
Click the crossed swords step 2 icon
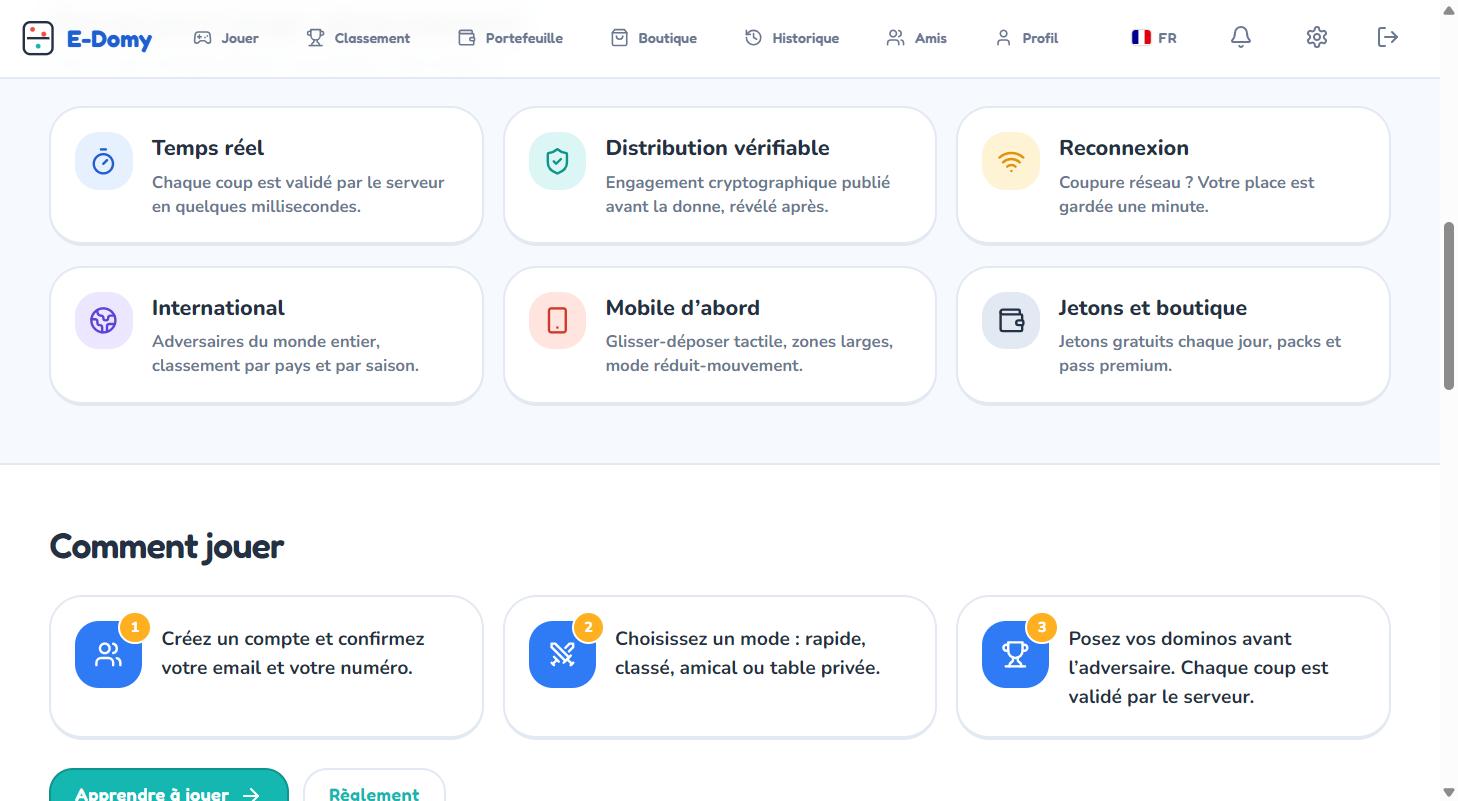[562, 655]
